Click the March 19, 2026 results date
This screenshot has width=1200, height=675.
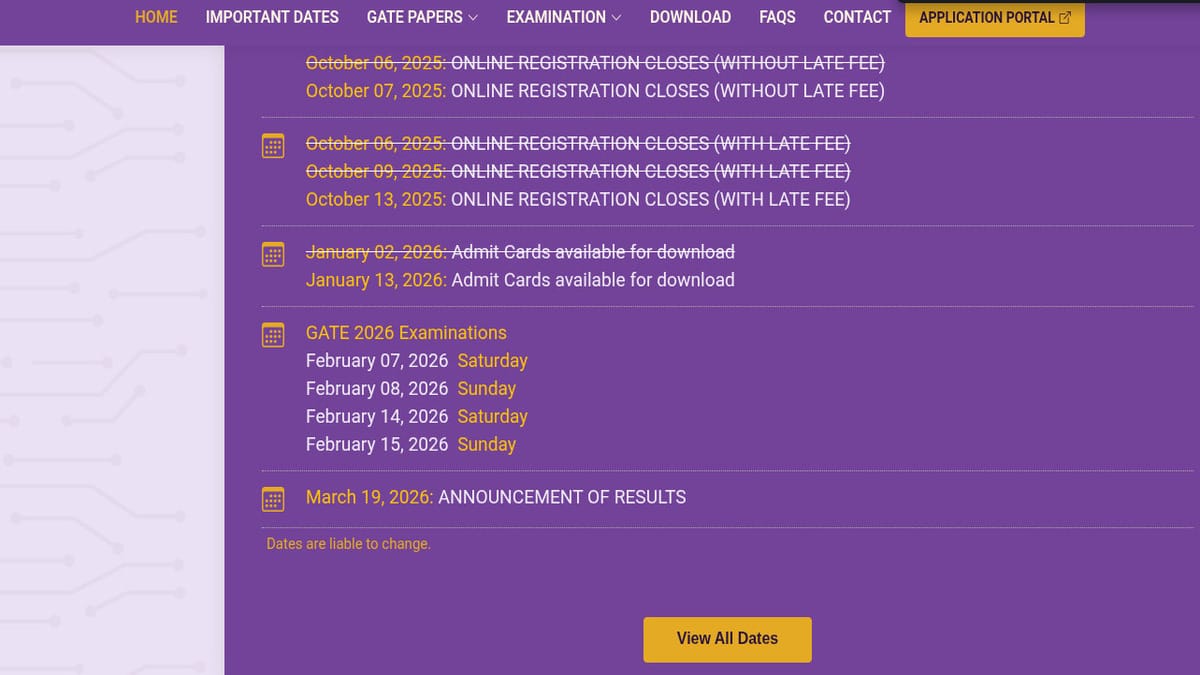(x=369, y=497)
